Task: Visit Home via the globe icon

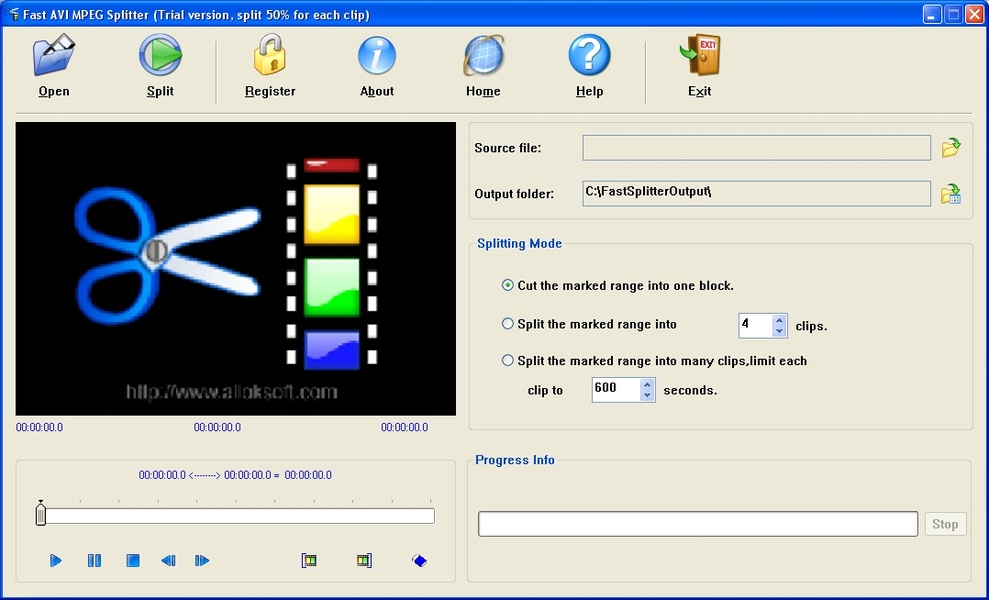Action: pyautogui.click(x=483, y=56)
